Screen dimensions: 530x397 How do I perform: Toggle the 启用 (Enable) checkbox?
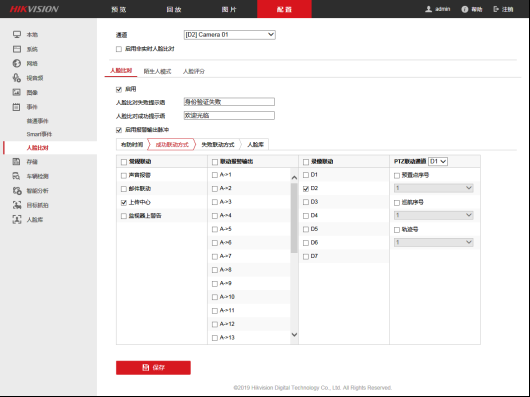click(x=119, y=90)
